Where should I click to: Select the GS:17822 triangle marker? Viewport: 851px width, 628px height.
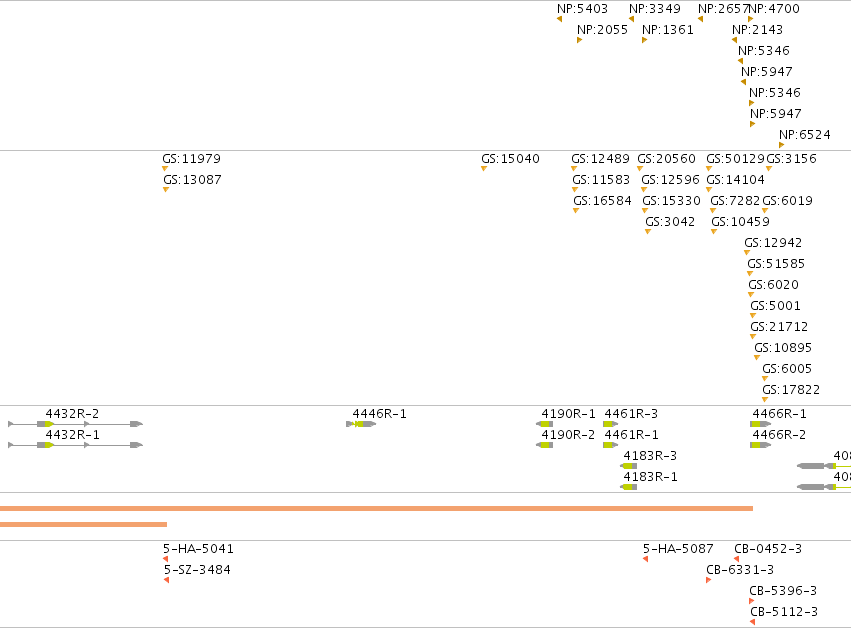click(765, 399)
